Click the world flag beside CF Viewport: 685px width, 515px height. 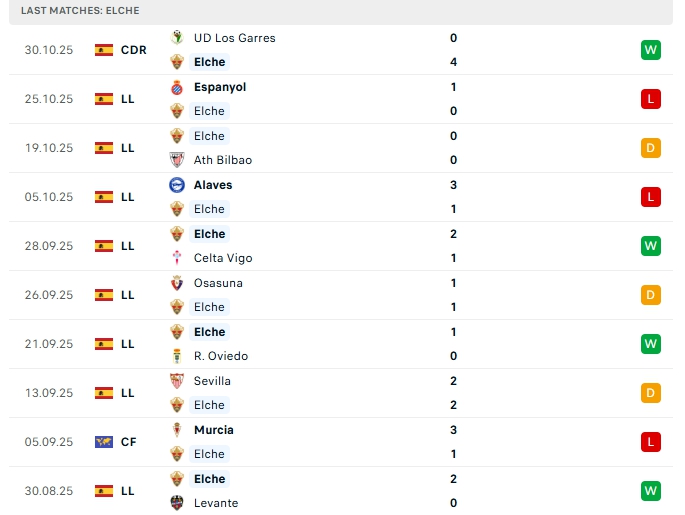[104, 442]
